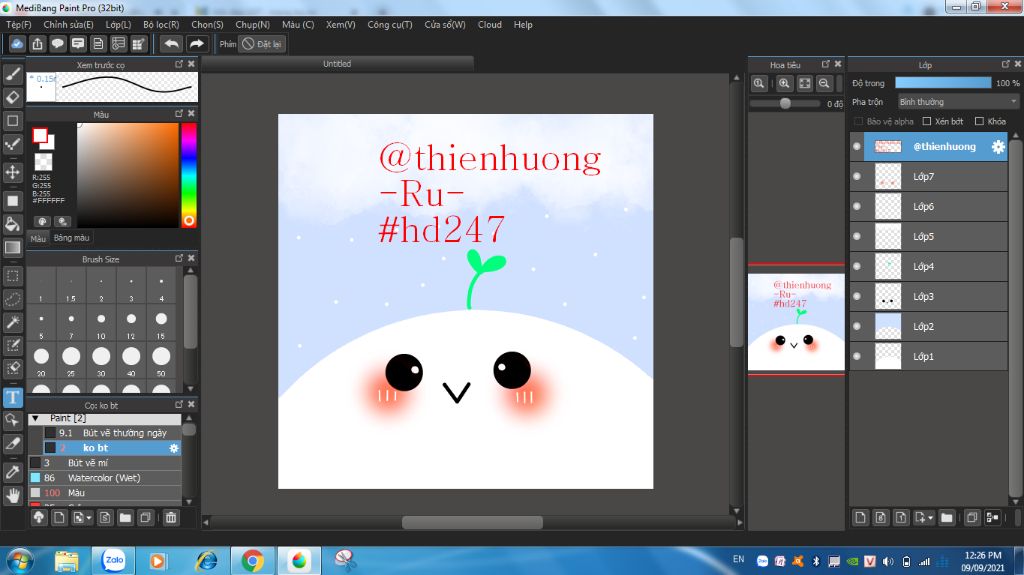This screenshot has height=575, width=1024.
Task: Open the Chỉnh sửa(E) menu
Action: coord(68,25)
